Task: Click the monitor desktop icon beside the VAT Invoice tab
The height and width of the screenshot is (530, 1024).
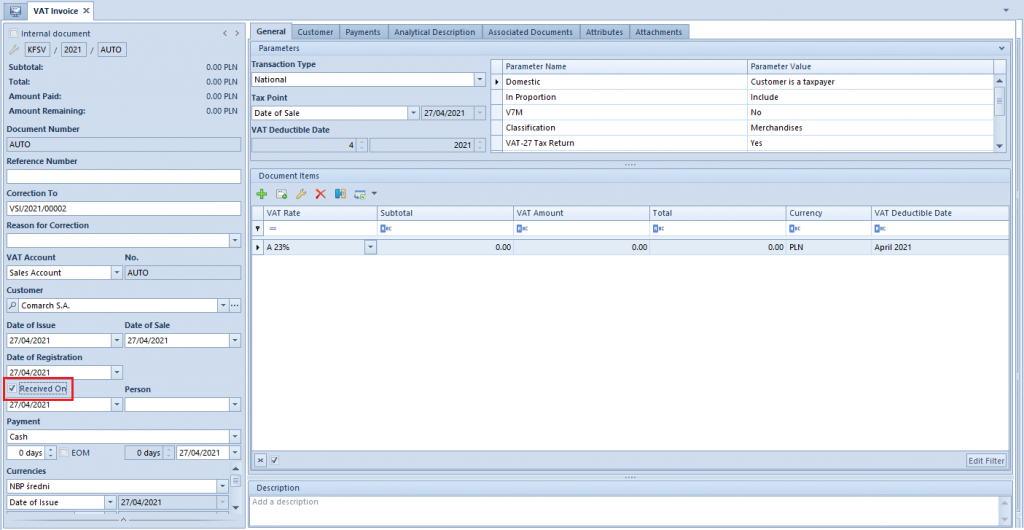Action: (x=15, y=11)
